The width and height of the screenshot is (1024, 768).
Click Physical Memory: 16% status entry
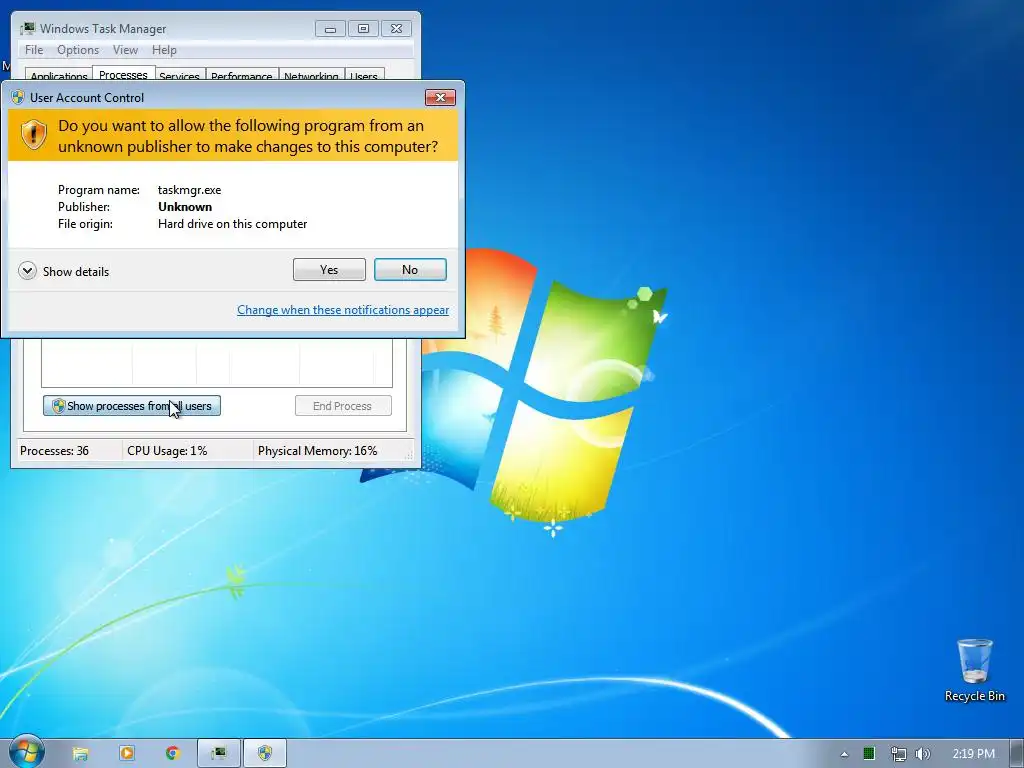(x=317, y=451)
